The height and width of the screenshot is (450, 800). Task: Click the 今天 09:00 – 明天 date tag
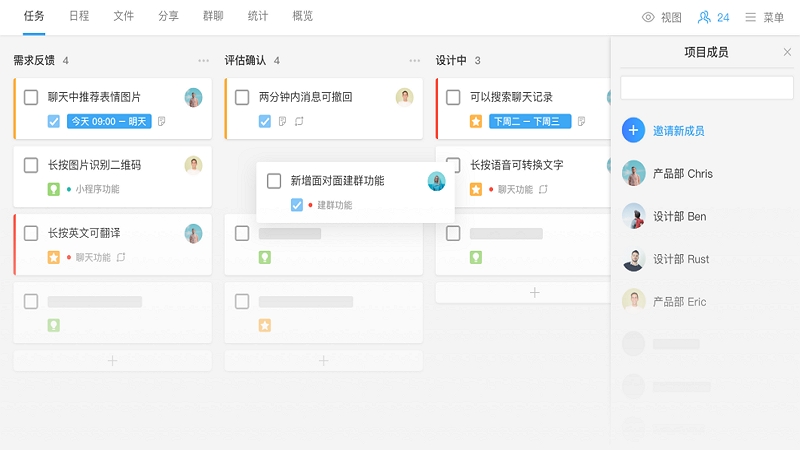109,121
